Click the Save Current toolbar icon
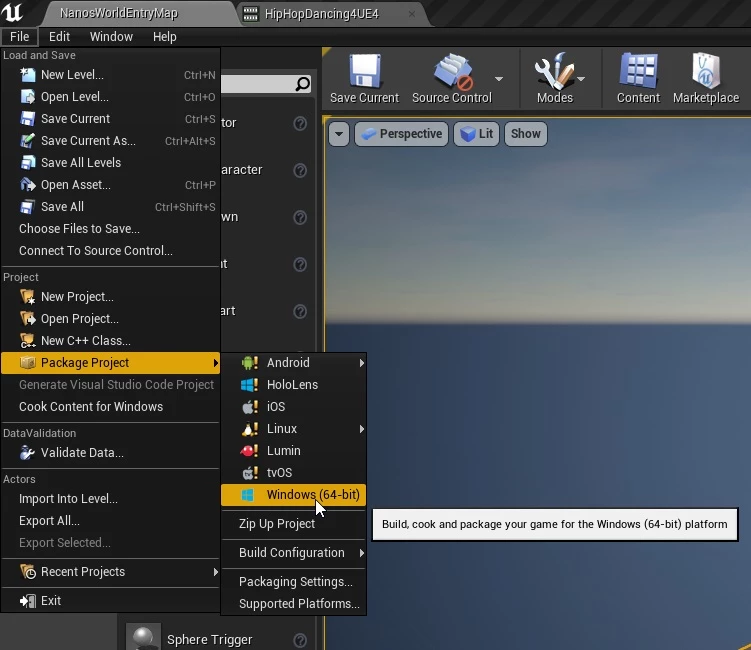The image size is (751, 650). click(x=364, y=71)
